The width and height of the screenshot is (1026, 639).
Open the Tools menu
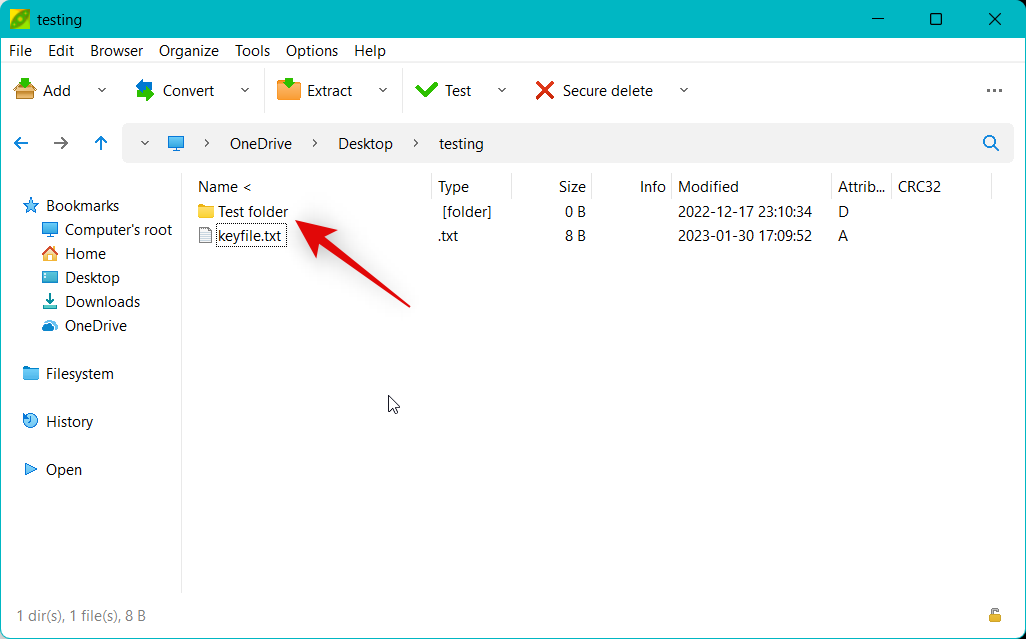pos(252,50)
